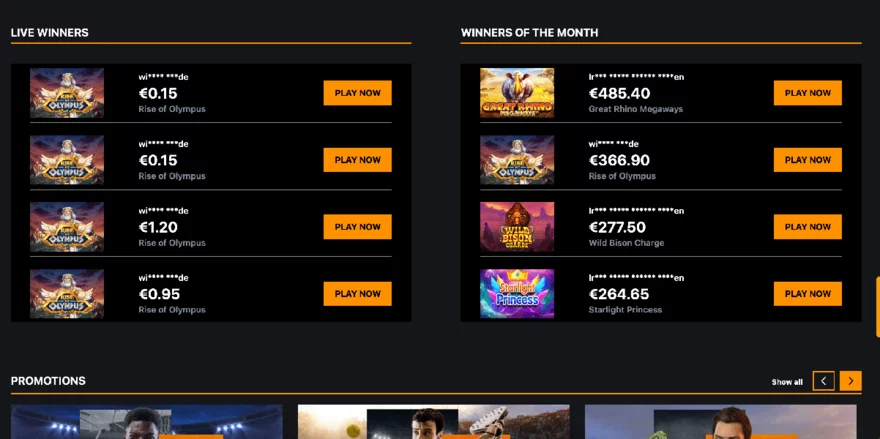Open Great Rhino Megaways game thumbnail
Screen dimensions: 880x439
click(x=517, y=93)
